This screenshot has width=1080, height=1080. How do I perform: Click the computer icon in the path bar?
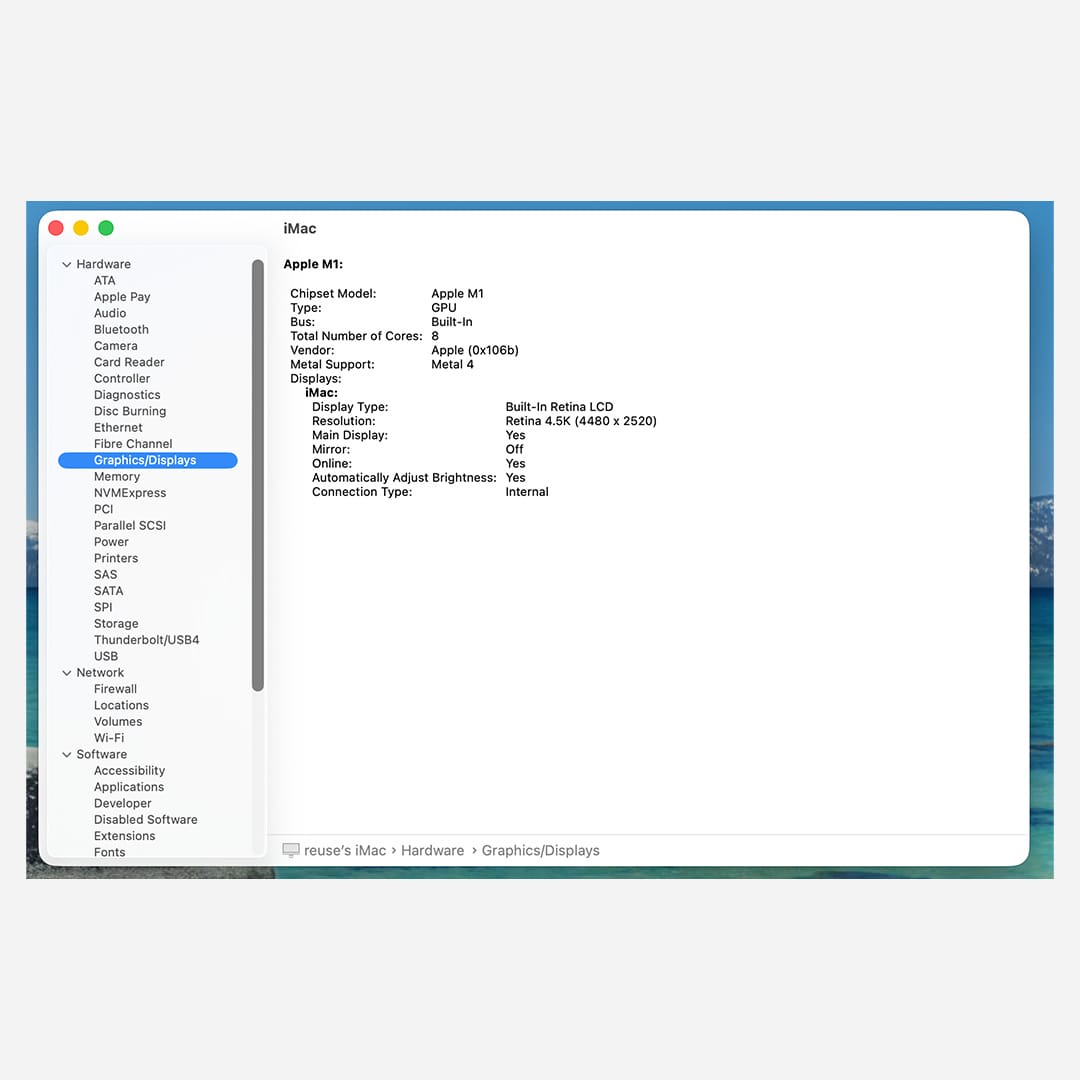click(291, 850)
